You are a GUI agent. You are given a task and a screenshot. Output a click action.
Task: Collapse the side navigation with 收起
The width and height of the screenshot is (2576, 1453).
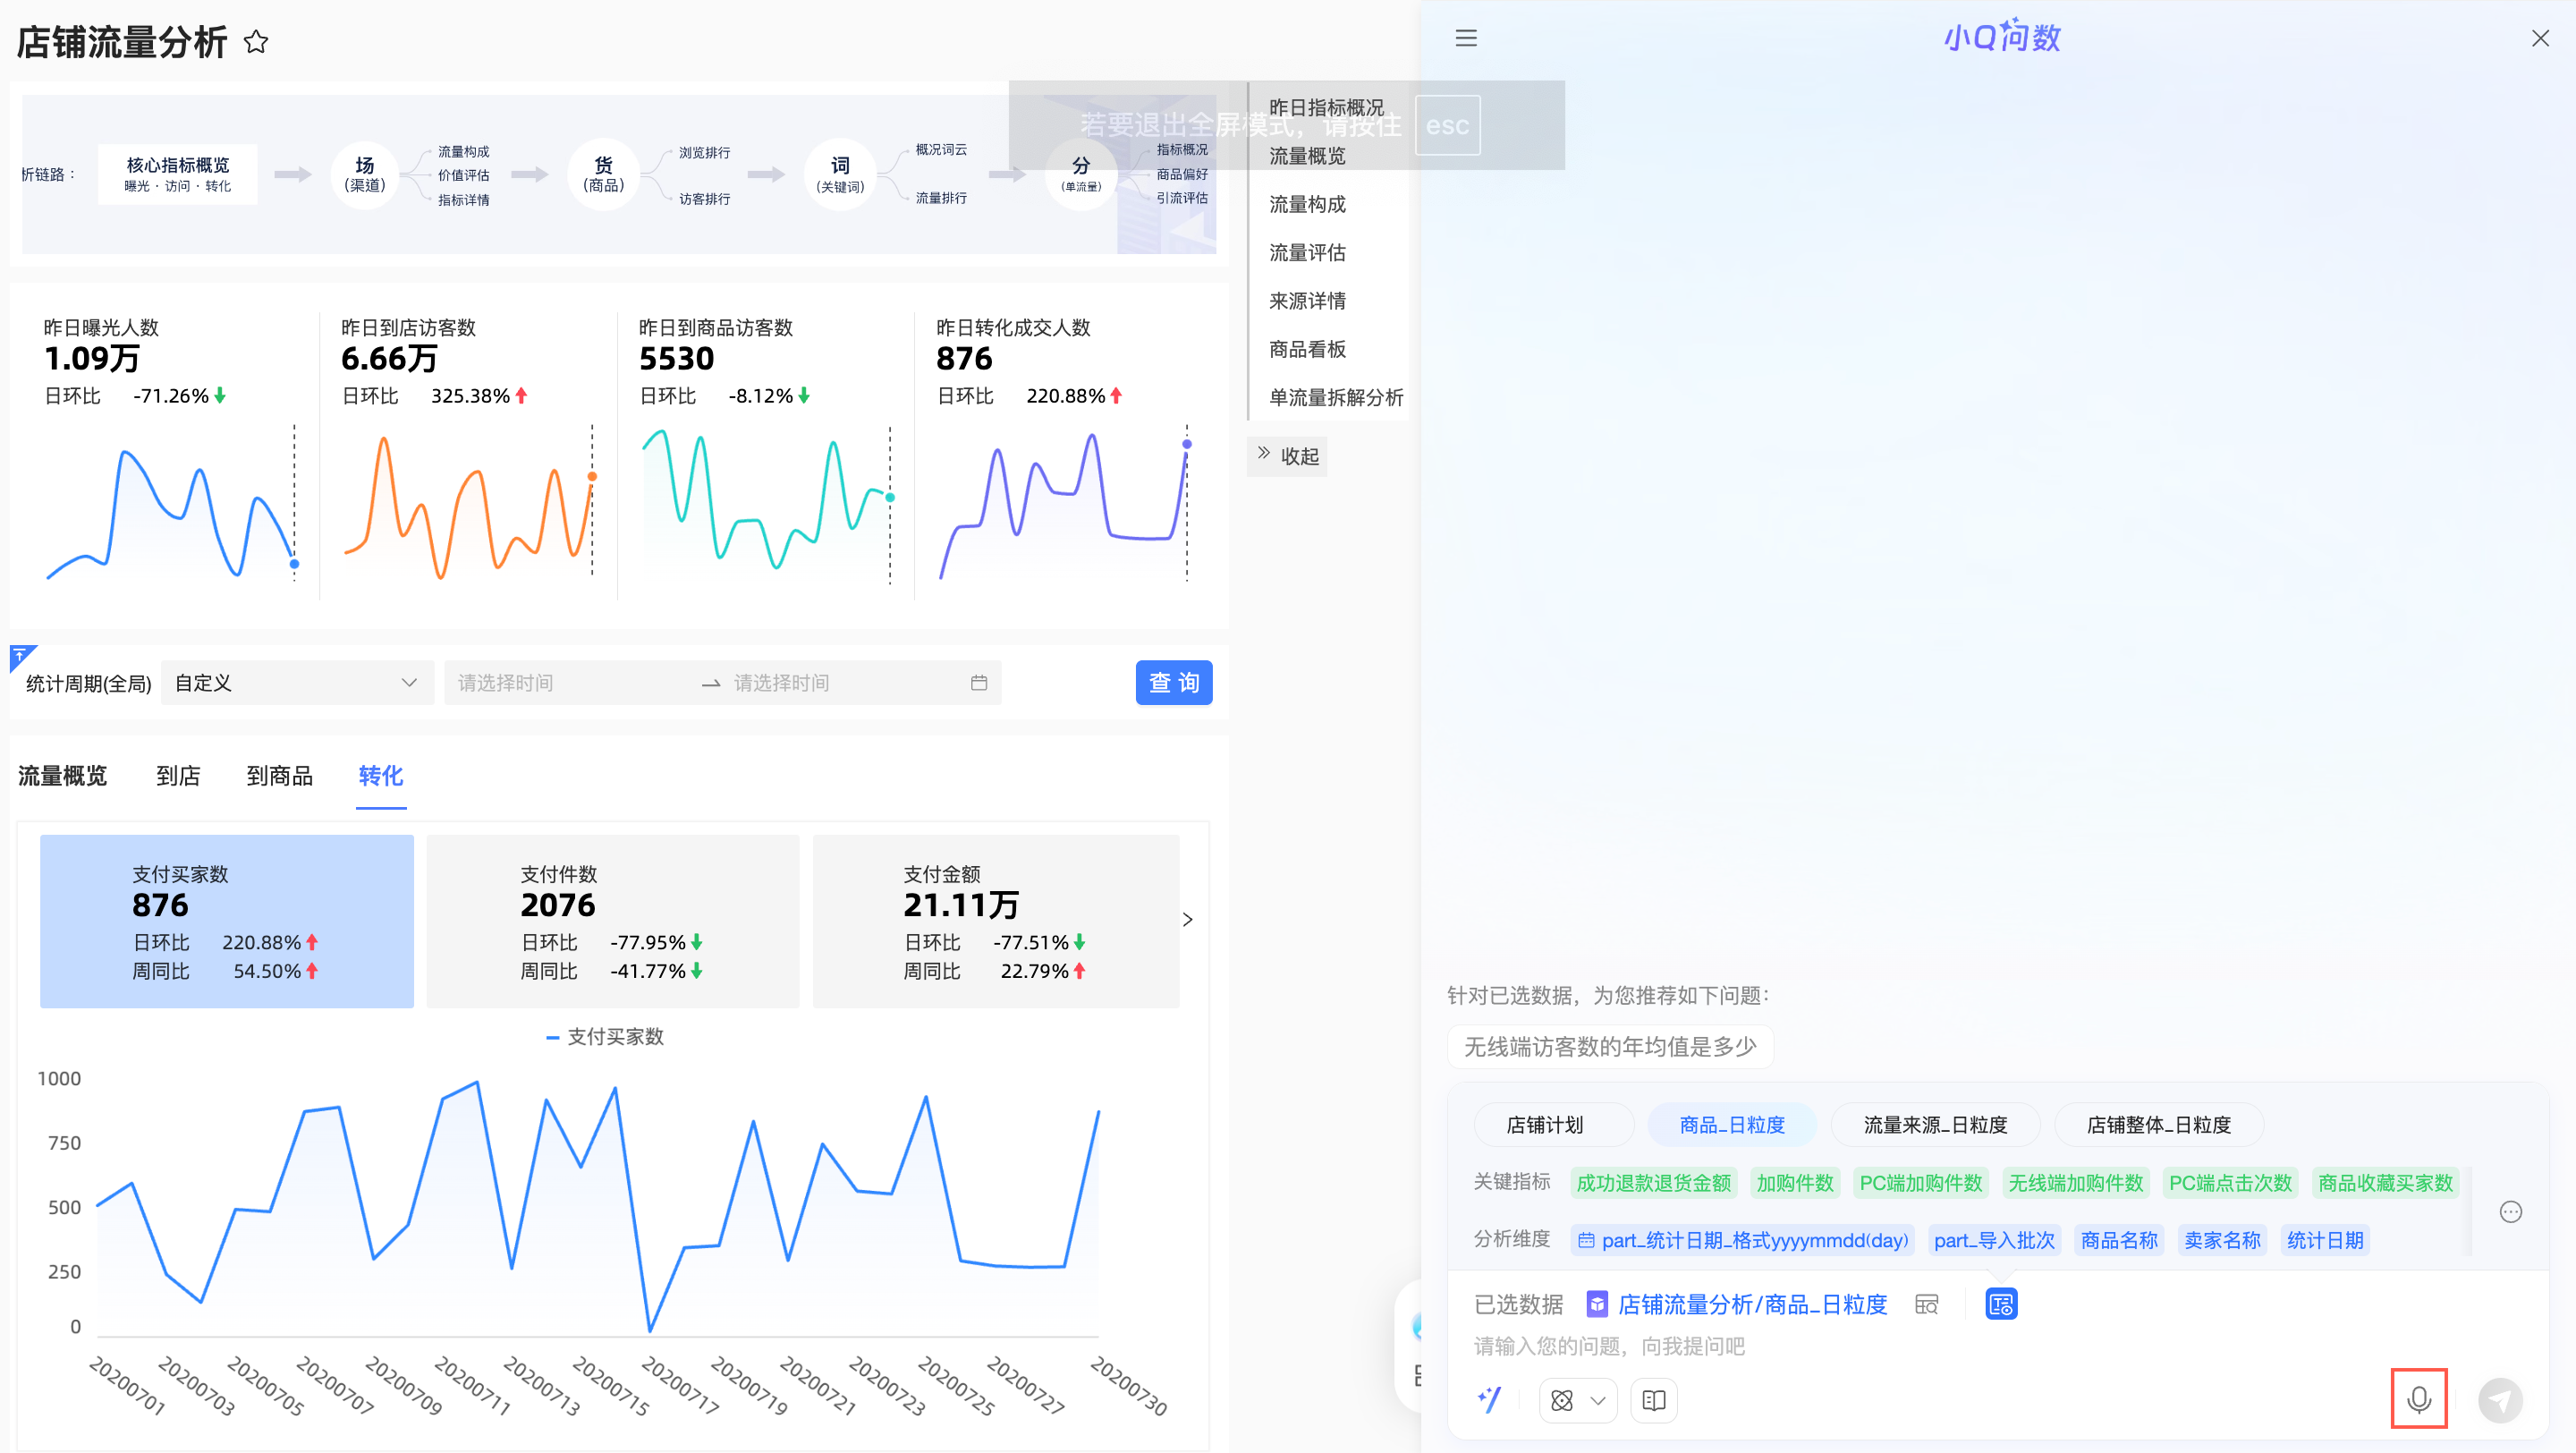(1288, 456)
